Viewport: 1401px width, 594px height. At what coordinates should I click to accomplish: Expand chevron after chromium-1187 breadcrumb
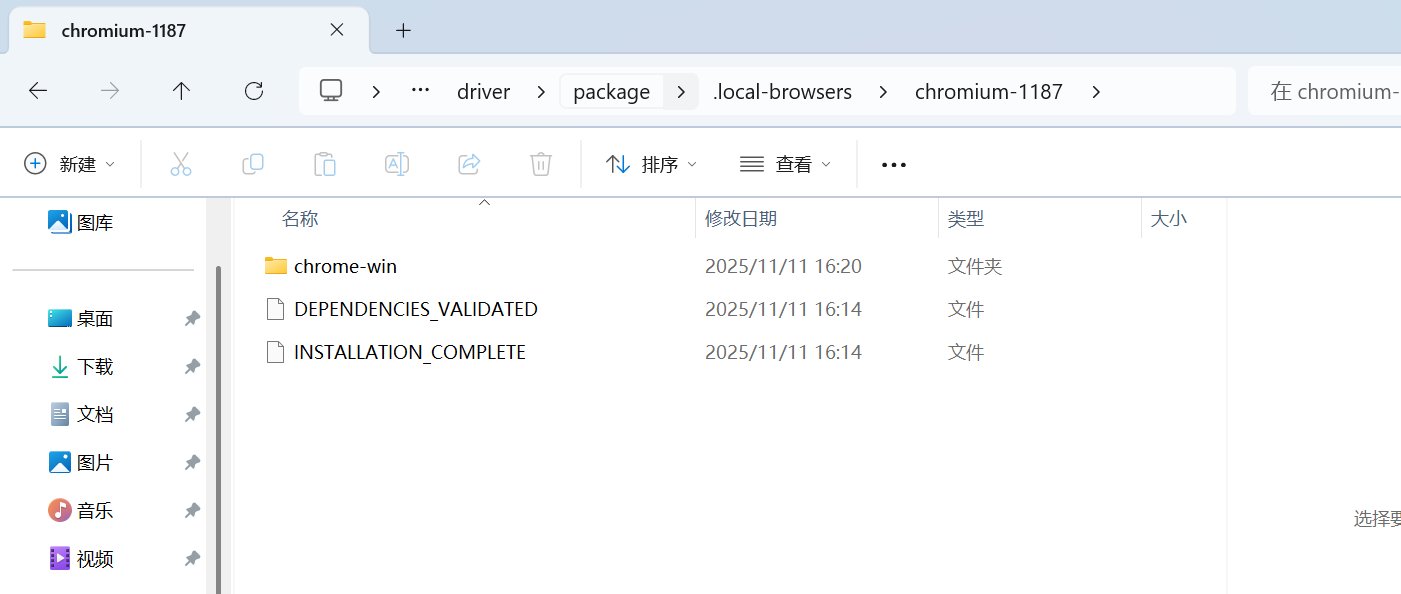(1096, 91)
